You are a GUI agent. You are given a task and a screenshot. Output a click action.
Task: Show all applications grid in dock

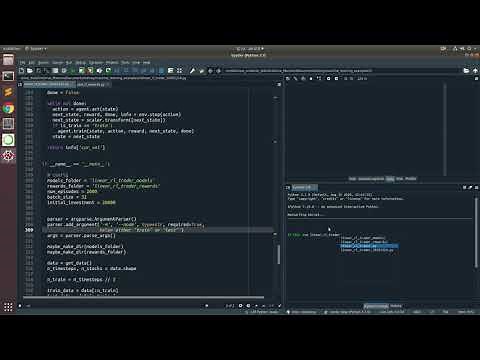pyautogui.click(x=8, y=307)
